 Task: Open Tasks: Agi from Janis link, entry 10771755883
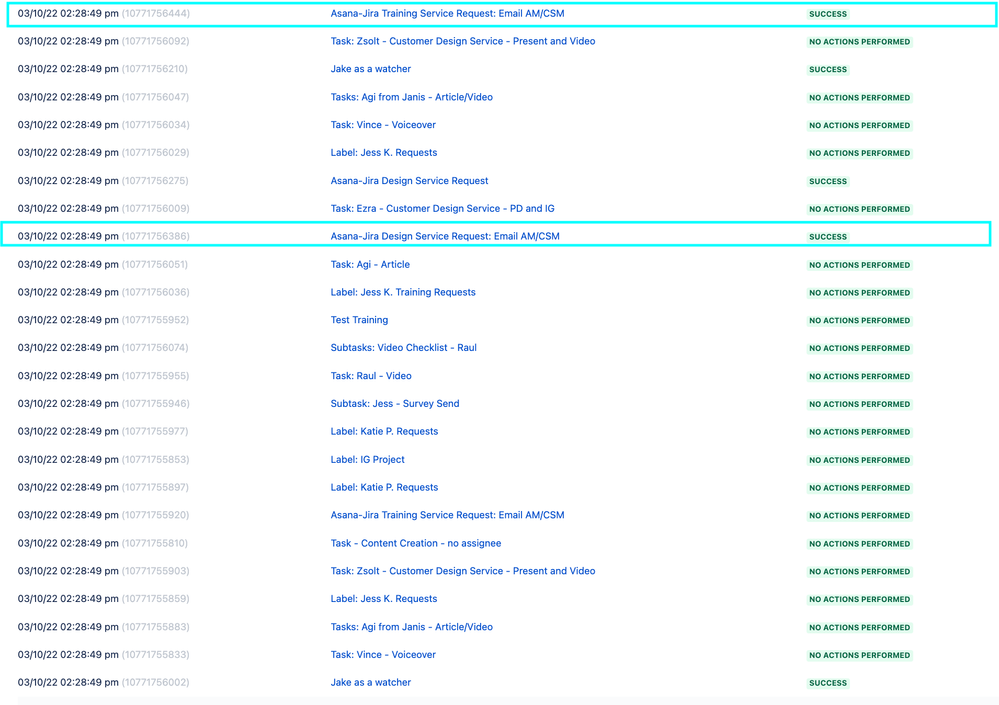(412, 627)
